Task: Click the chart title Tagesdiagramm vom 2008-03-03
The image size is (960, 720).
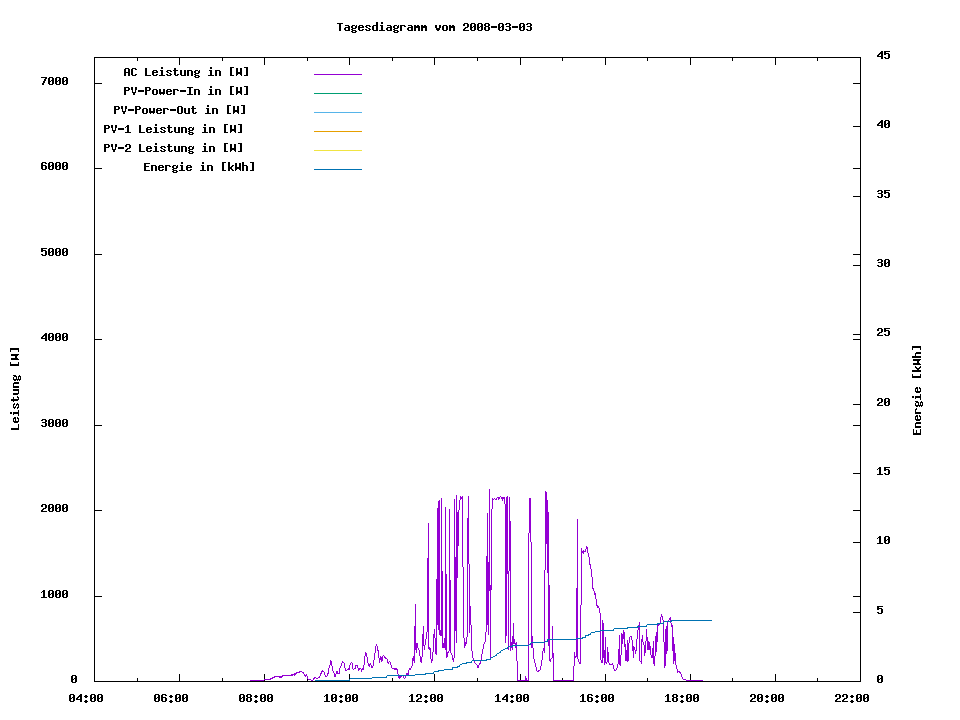Action: 434,27
